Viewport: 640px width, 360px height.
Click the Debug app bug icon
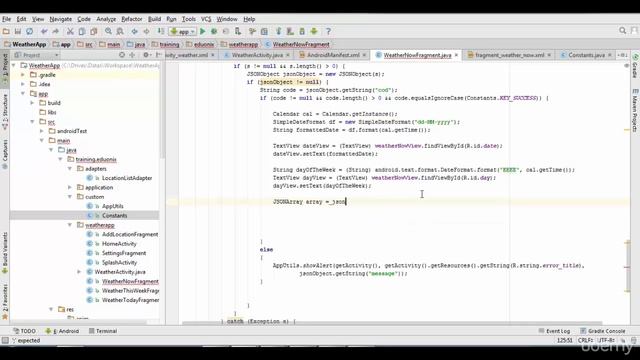pos(214,31)
